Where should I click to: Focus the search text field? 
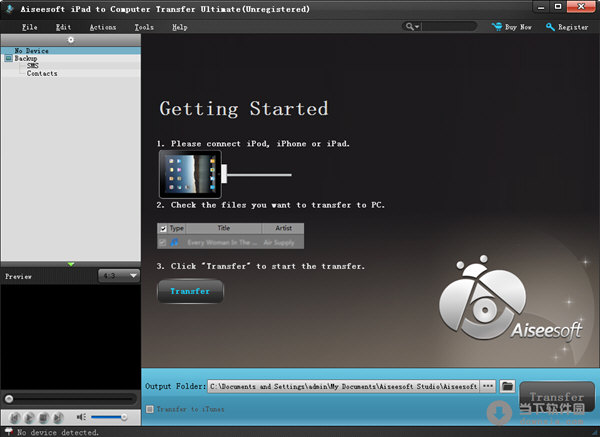click(x=449, y=26)
